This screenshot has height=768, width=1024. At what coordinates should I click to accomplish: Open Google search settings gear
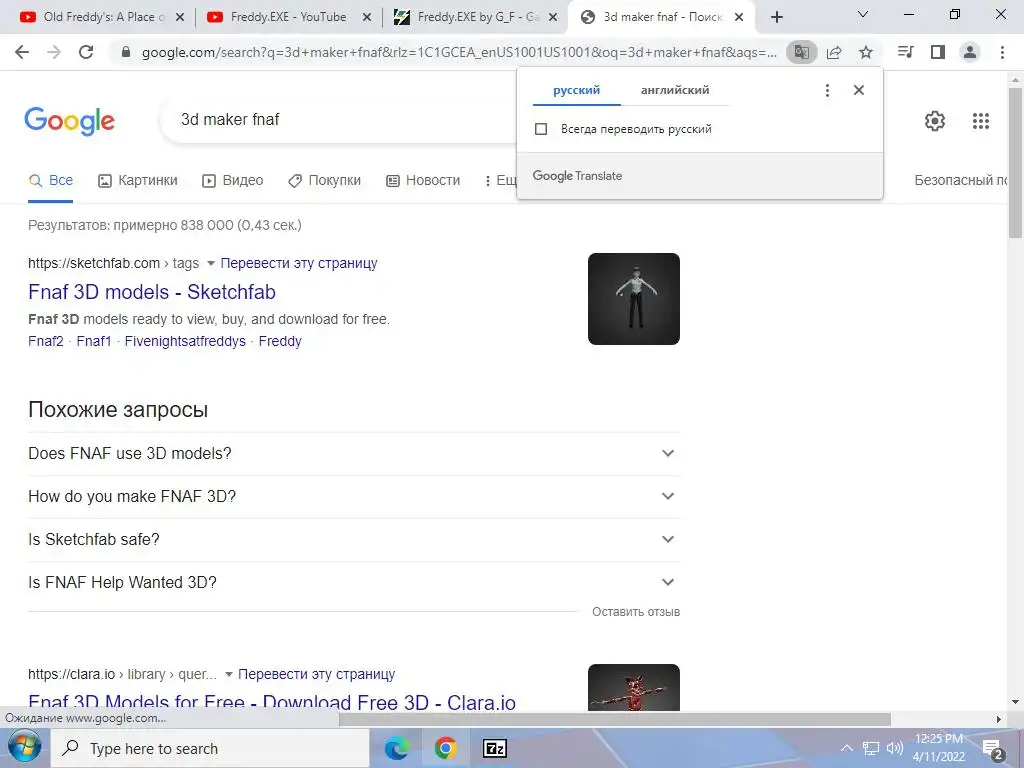coord(935,121)
